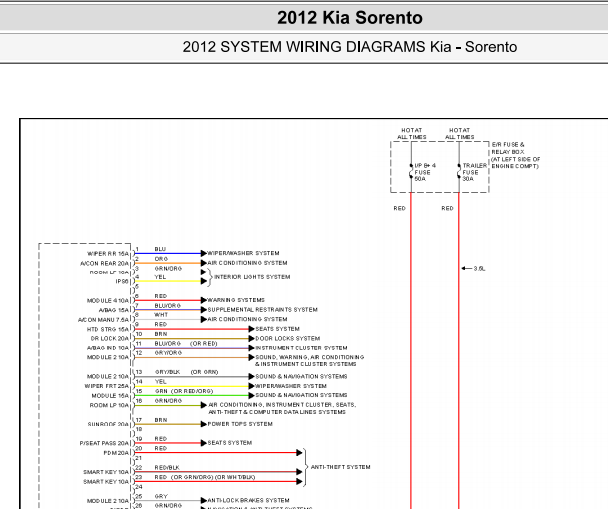Select the 'WIPER FRT 25A' fuse label

pos(107,386)
